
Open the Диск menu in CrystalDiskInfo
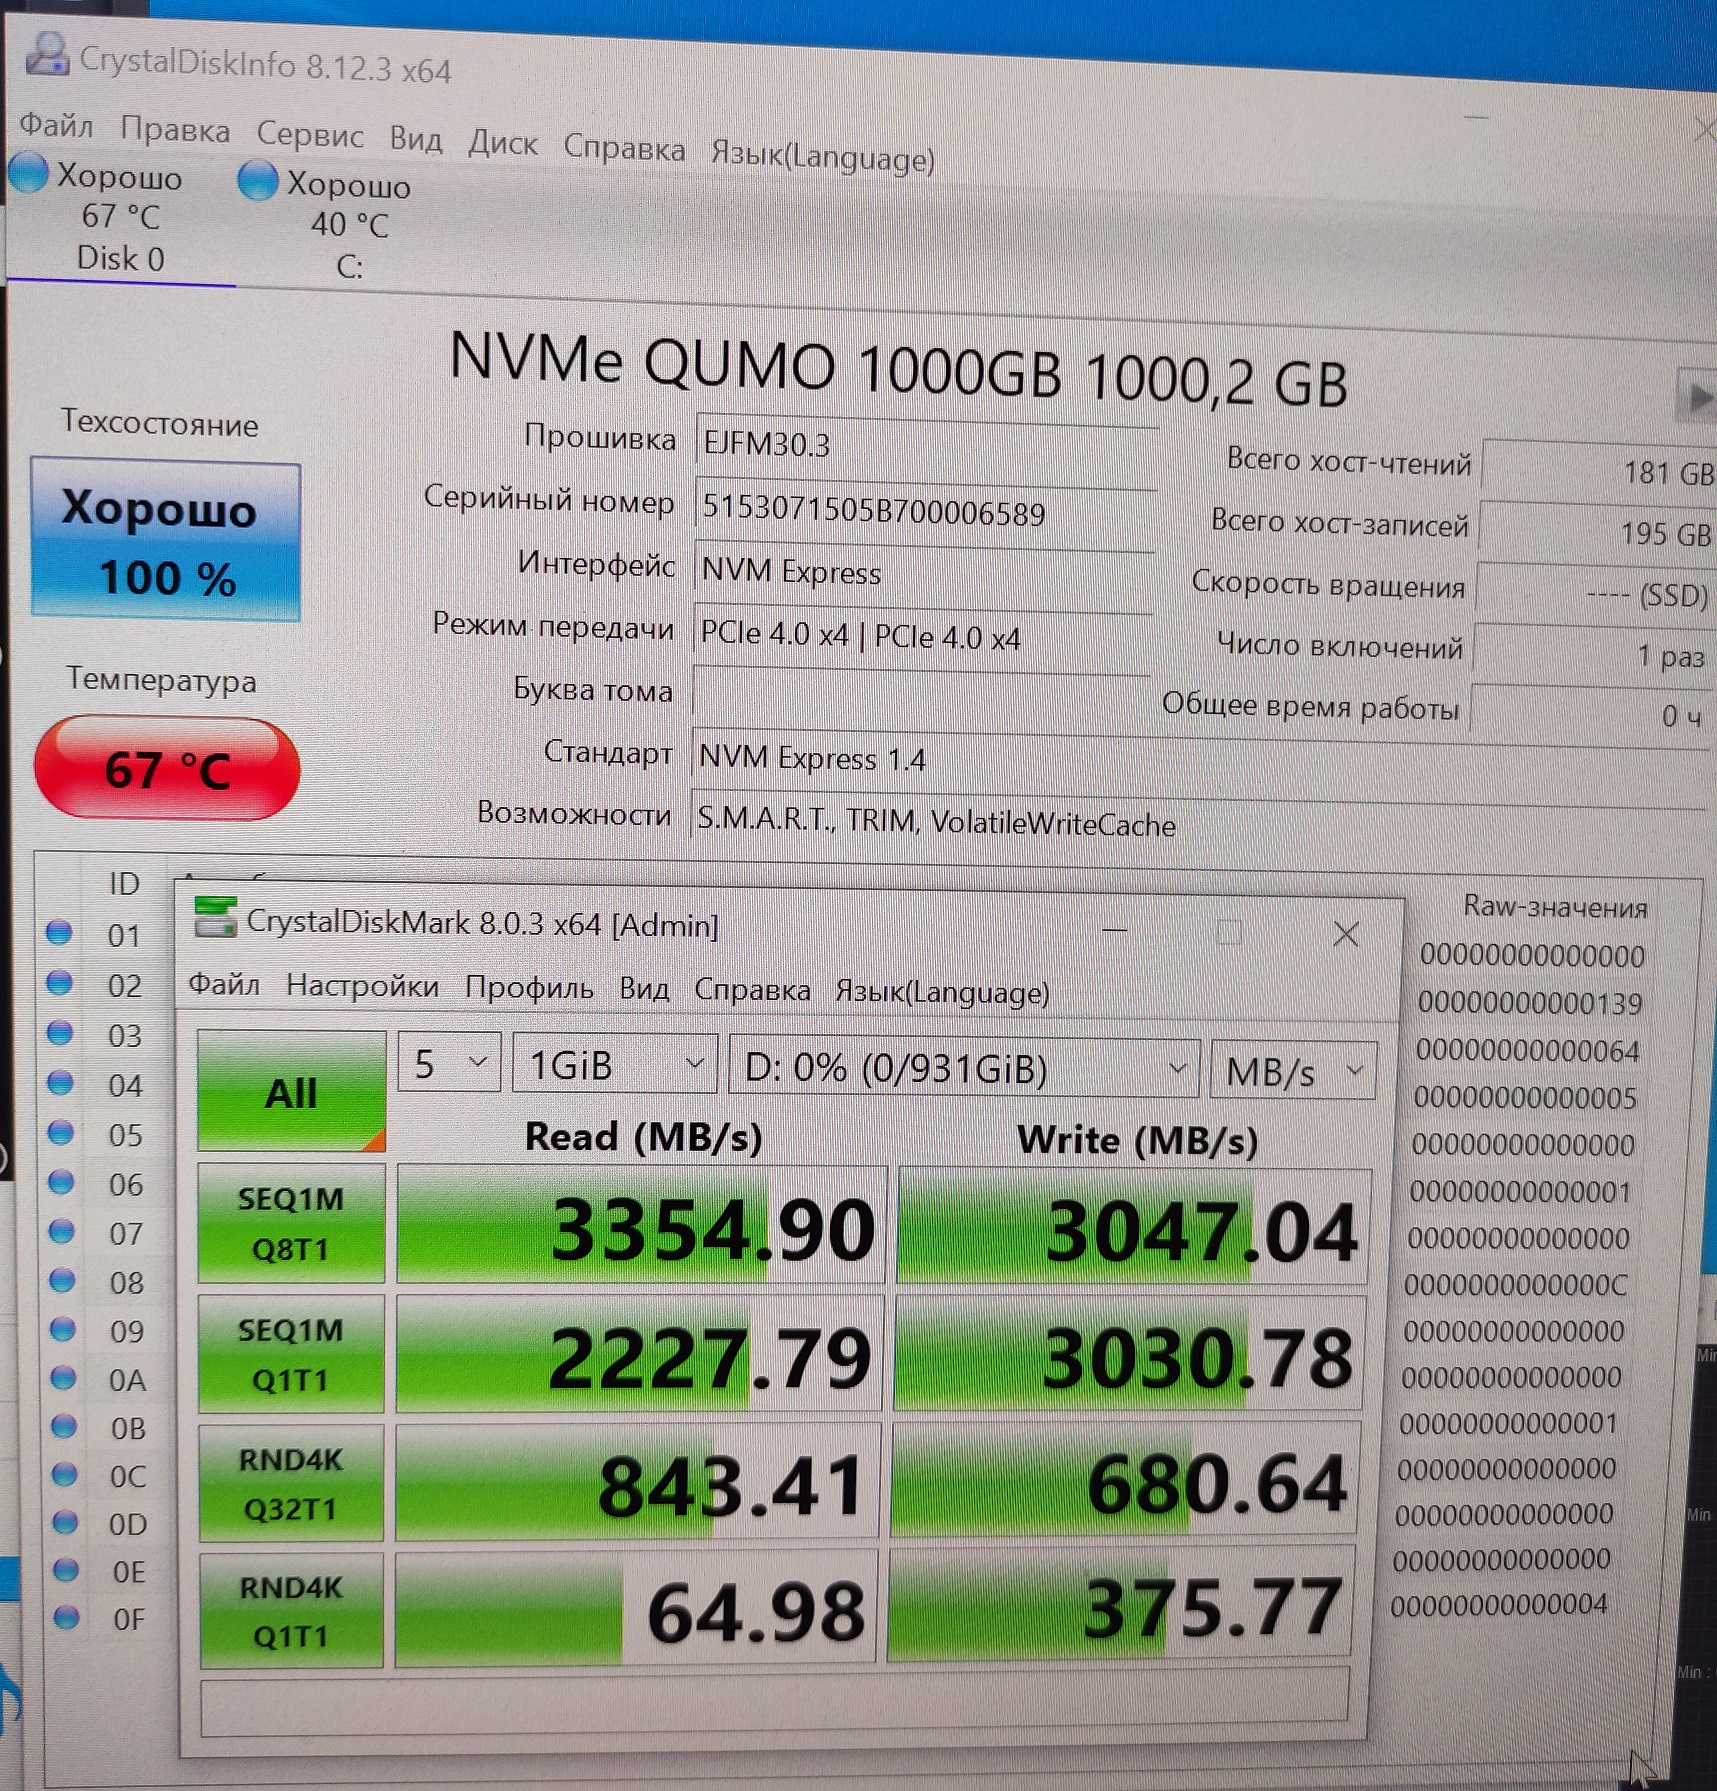[503, 144]
